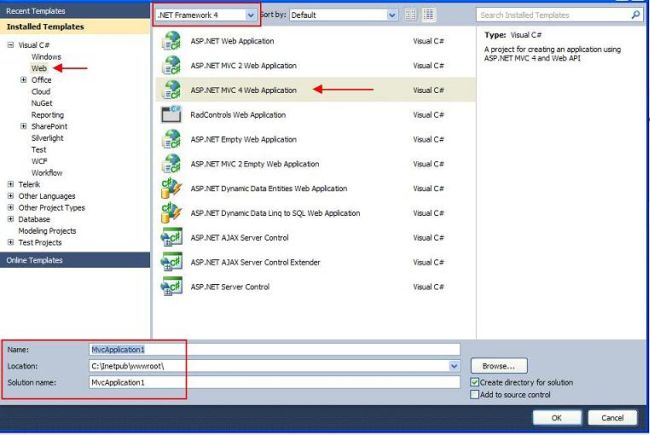Image resolution: width=650 pixels, height=435 pixels.
Task: Toggle Create directory for solution checkbox
Action: (x=475, y=382)
